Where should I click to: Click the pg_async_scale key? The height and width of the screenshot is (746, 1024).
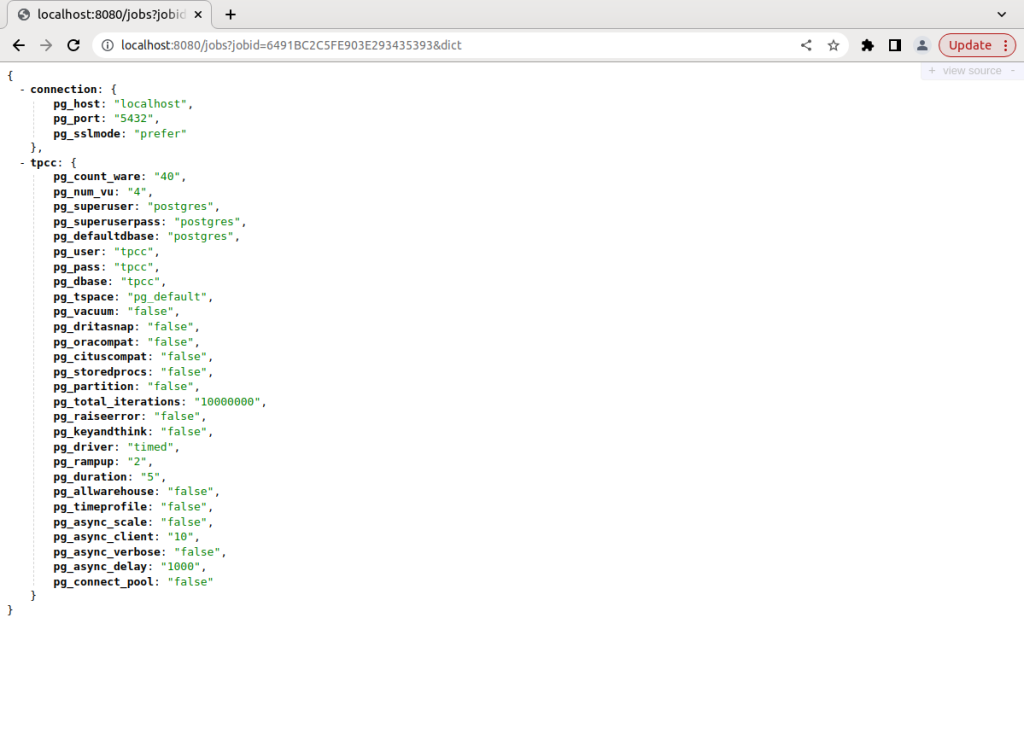(100, 522)
